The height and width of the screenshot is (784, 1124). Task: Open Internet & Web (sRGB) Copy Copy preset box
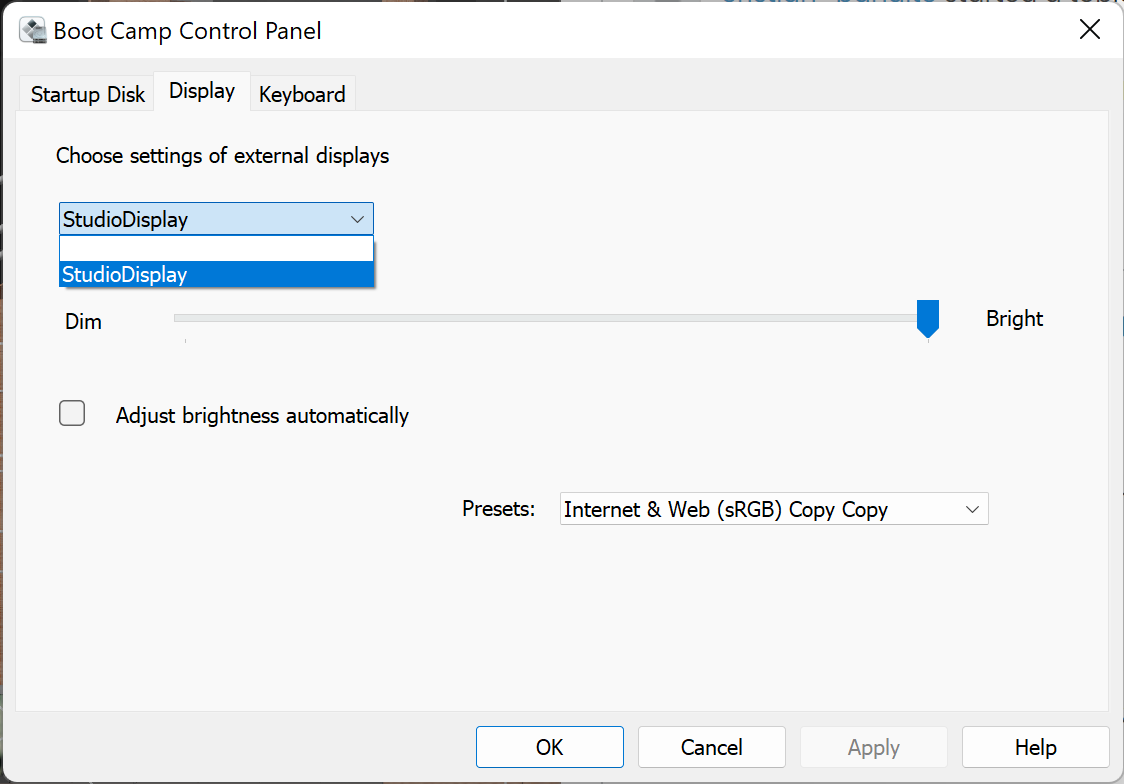[774, 509]
